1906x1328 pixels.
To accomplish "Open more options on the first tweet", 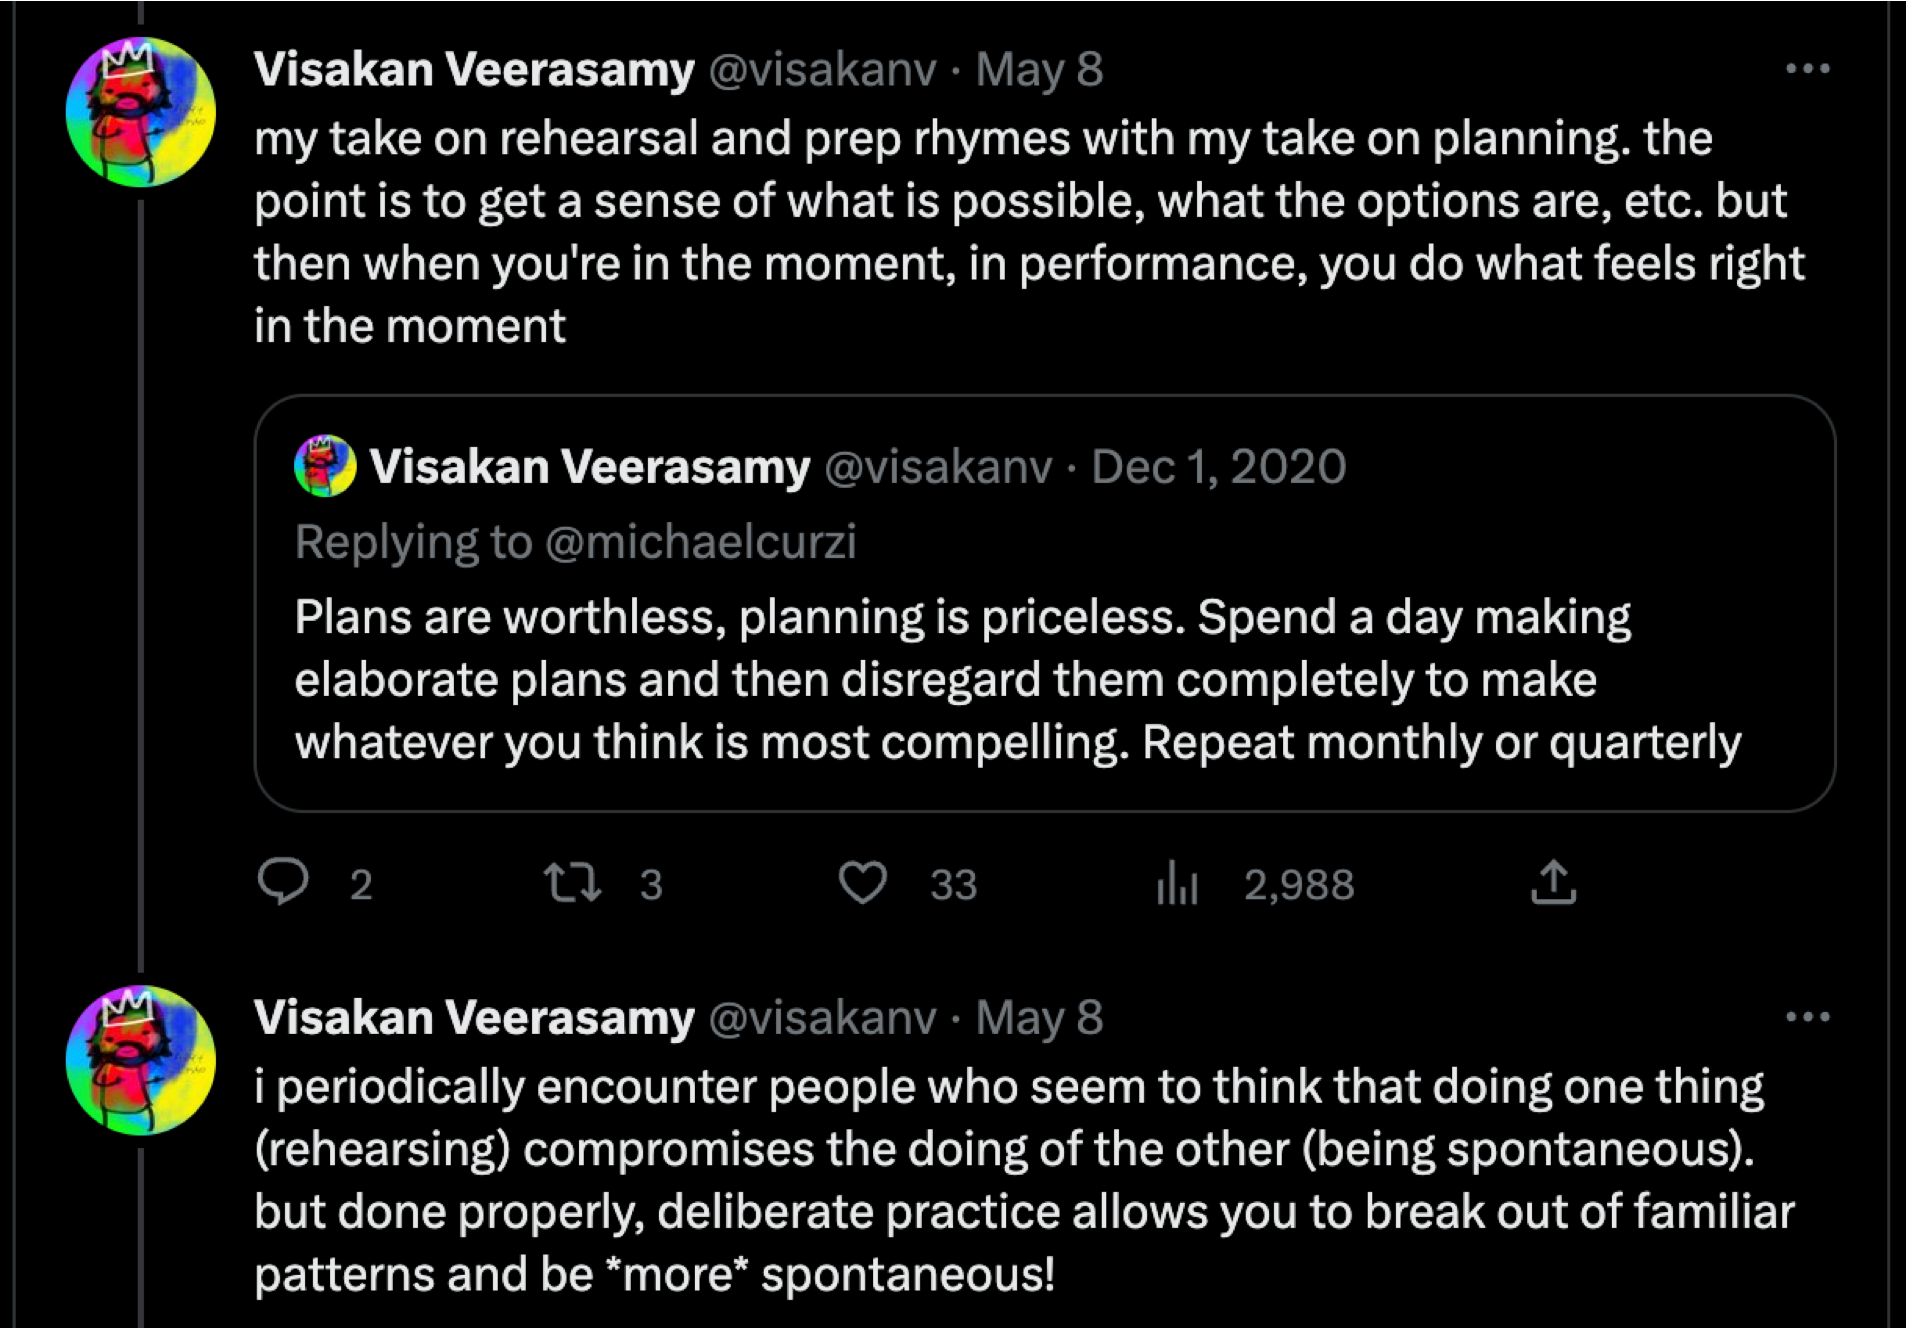I will coord(1807,69).
